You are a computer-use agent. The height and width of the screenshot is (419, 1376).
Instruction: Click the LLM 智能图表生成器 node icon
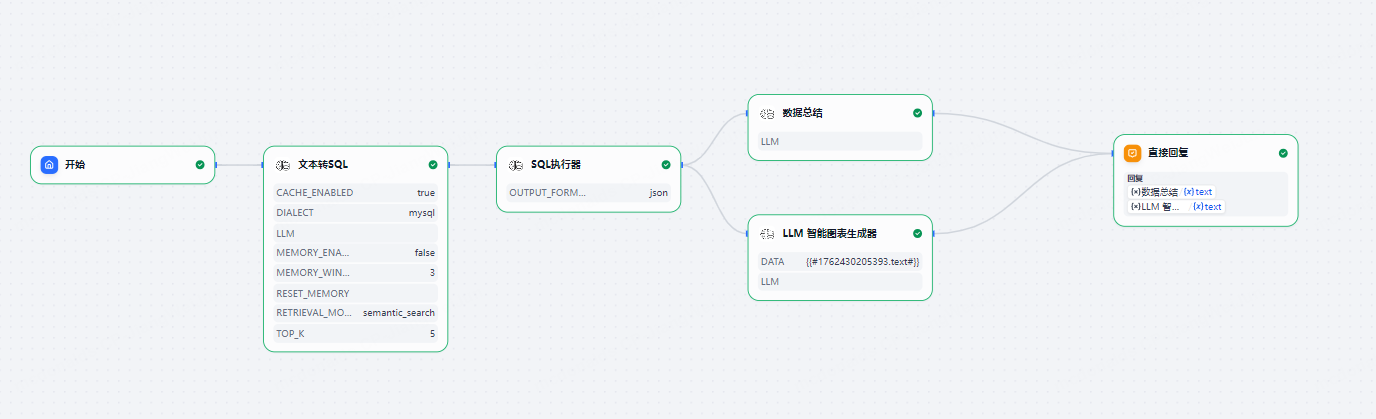click(x=767, y=233)
